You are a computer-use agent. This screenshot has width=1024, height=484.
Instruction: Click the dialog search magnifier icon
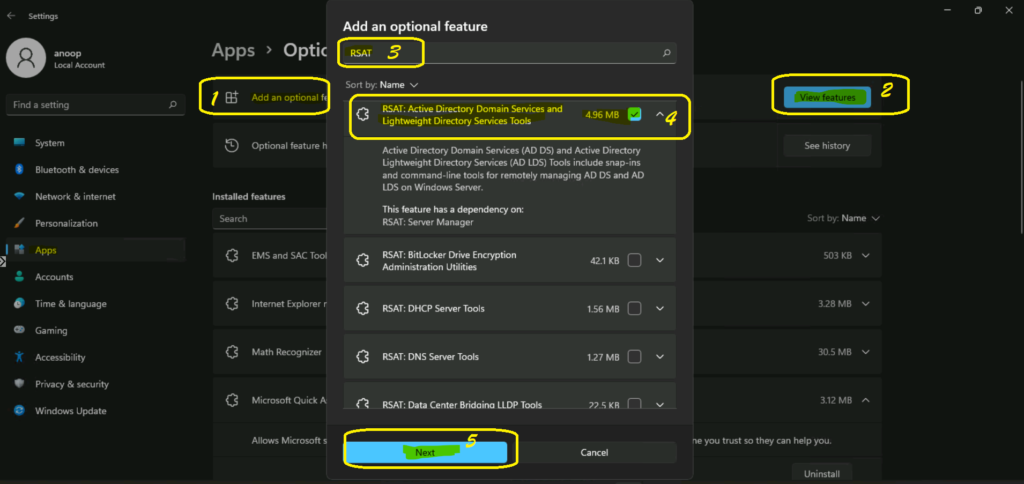click(666, 53)
